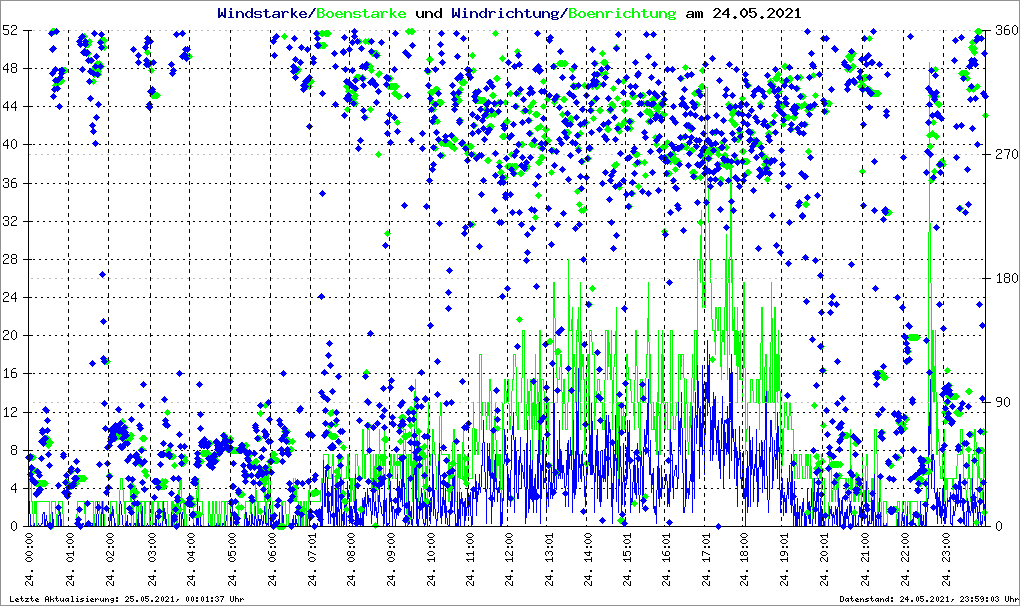
Task: Click the blue 'Windstarke' title label
Action: (x=264, y=14)
